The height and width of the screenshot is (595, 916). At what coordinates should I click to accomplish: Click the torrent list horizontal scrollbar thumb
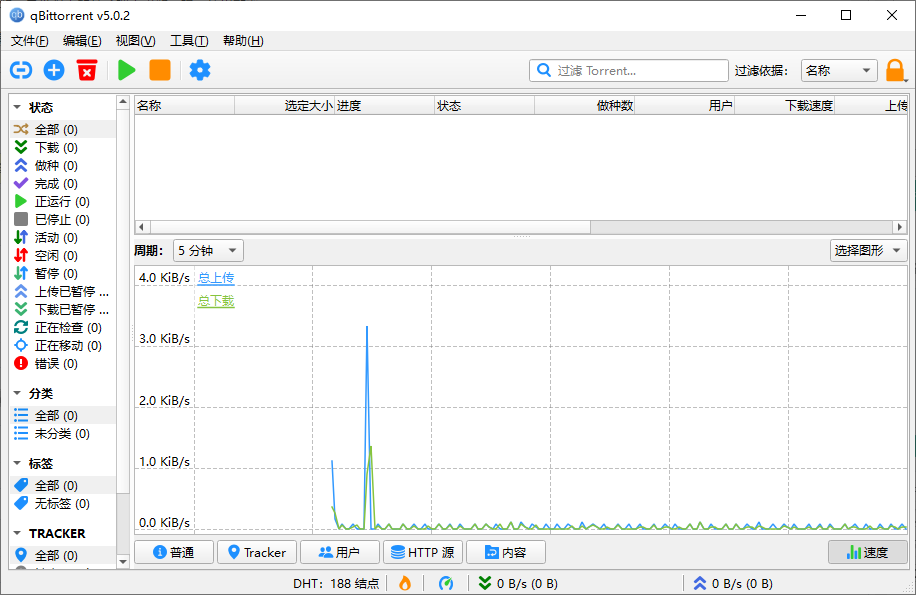click(370, 227)
